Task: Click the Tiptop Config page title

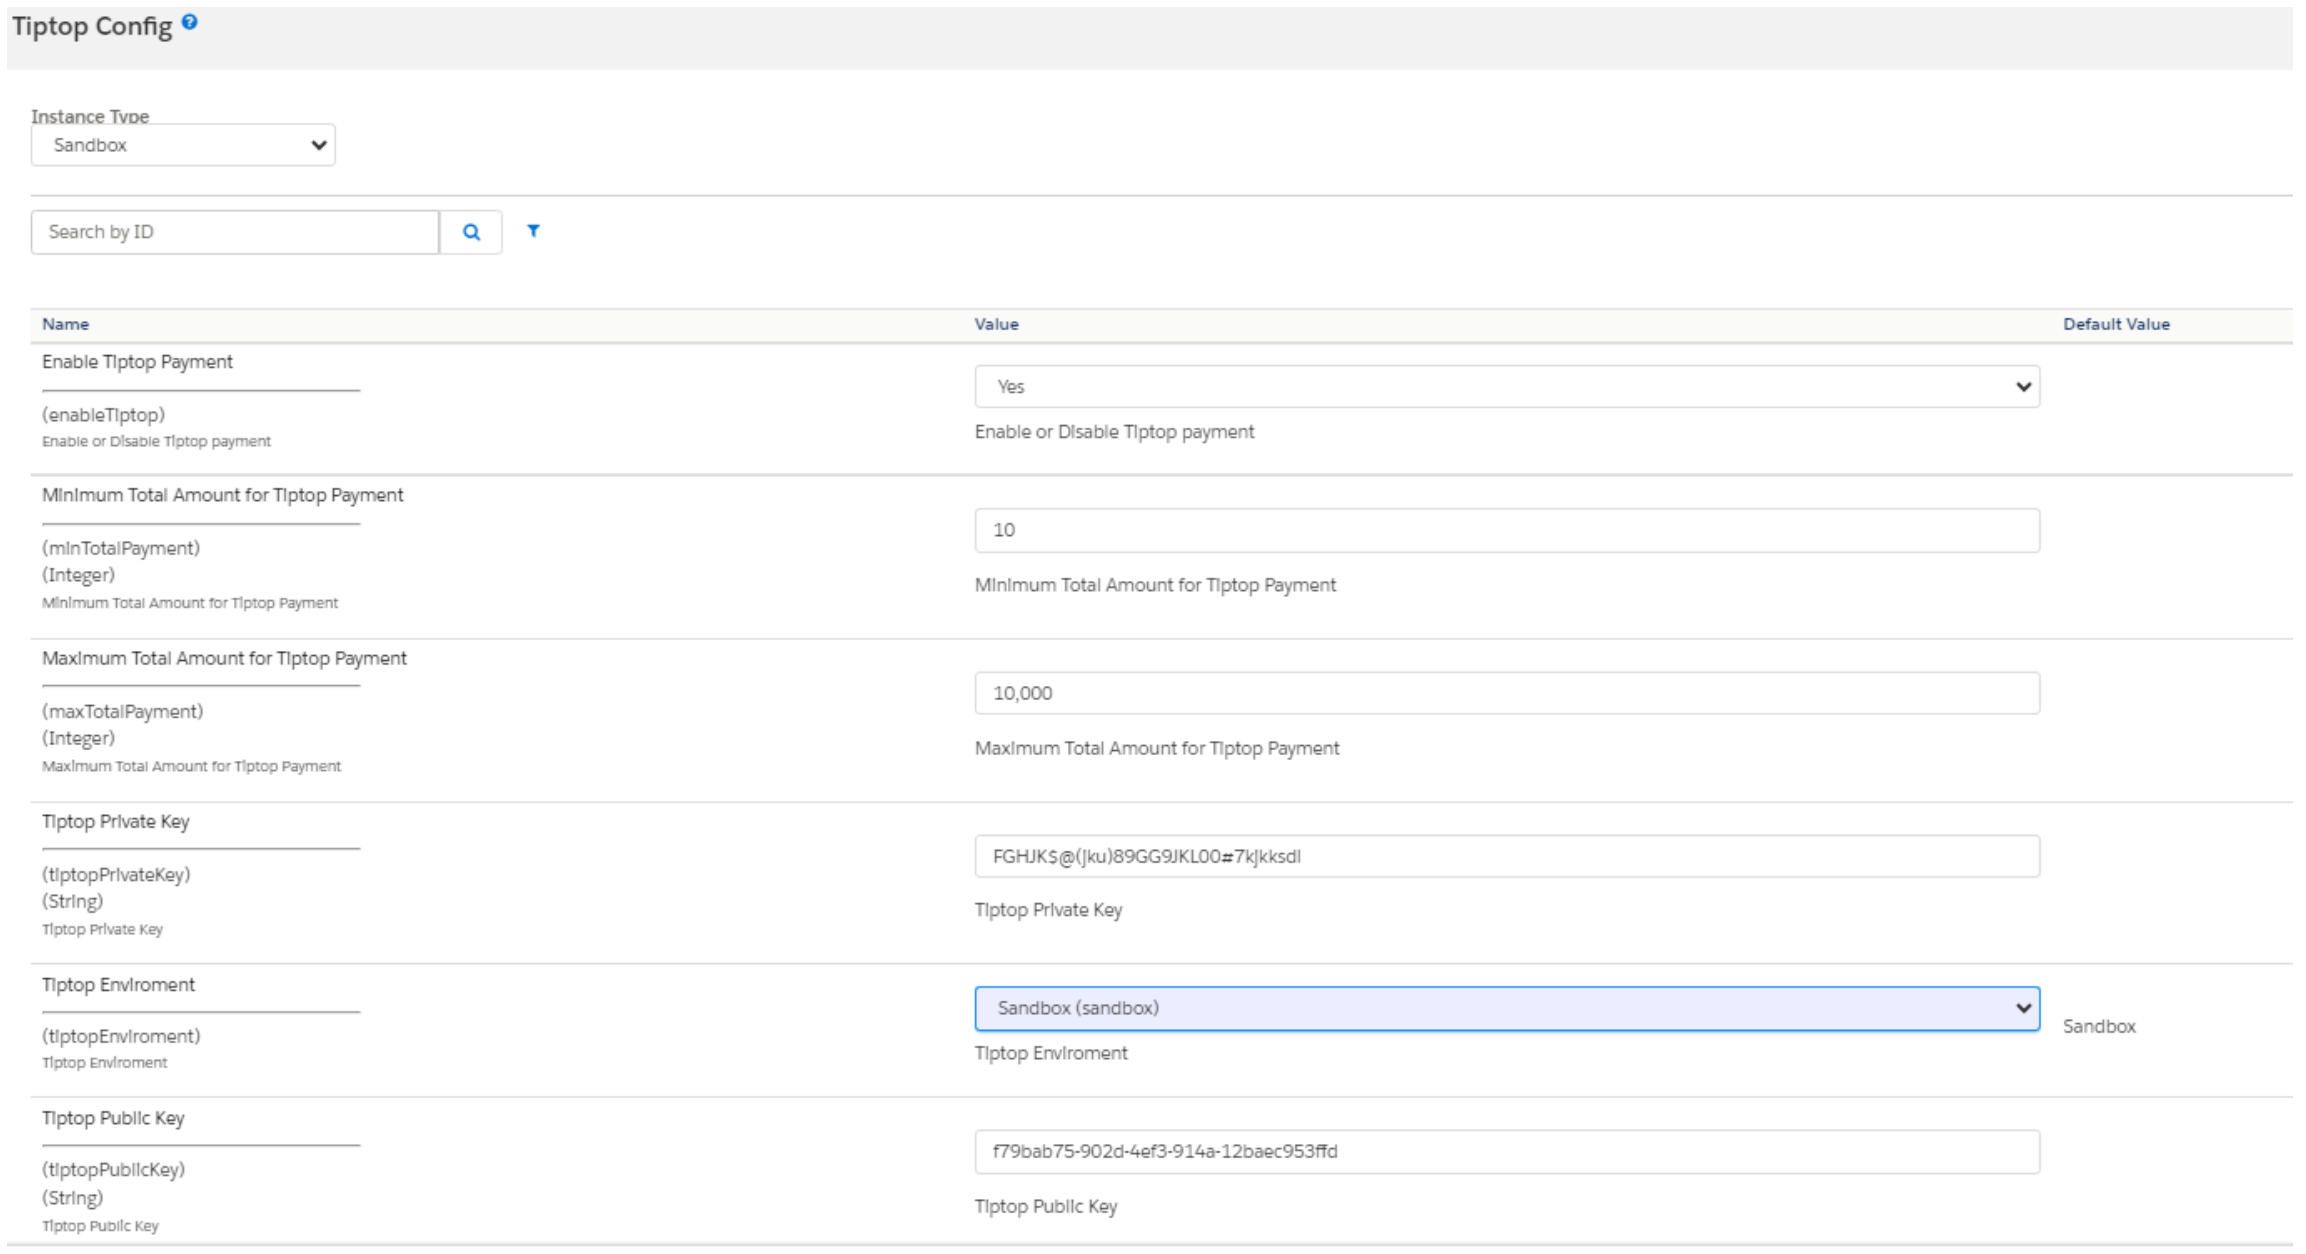Action: pos(92,26)
